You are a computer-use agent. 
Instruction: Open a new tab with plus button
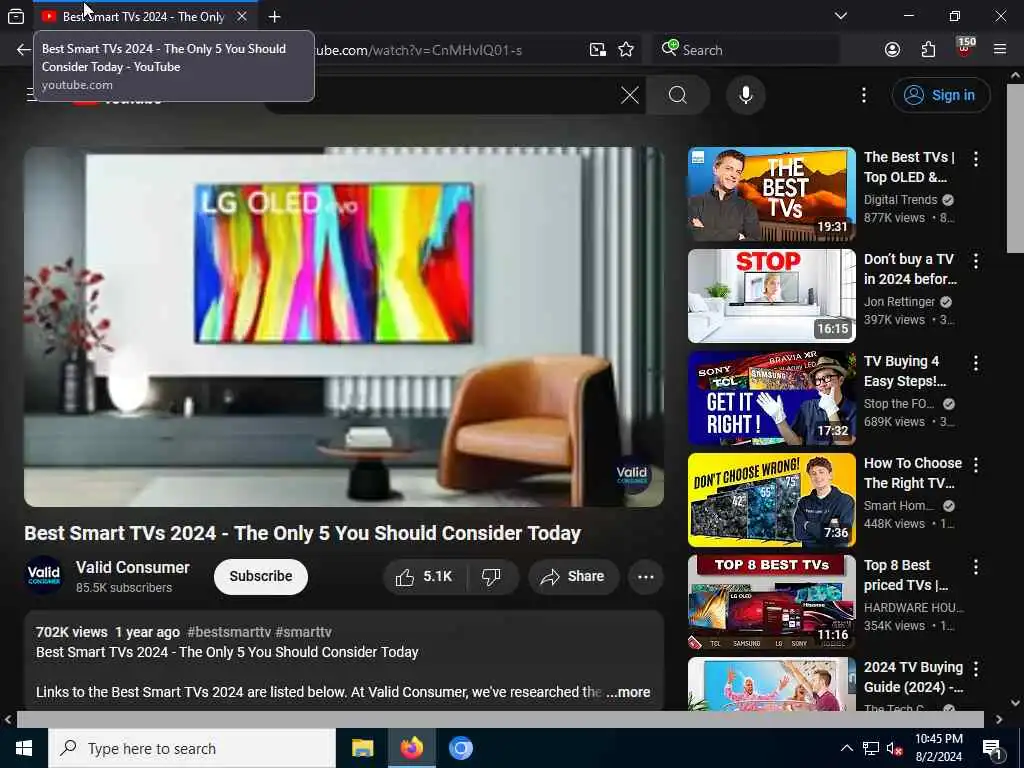coord(274,16)
